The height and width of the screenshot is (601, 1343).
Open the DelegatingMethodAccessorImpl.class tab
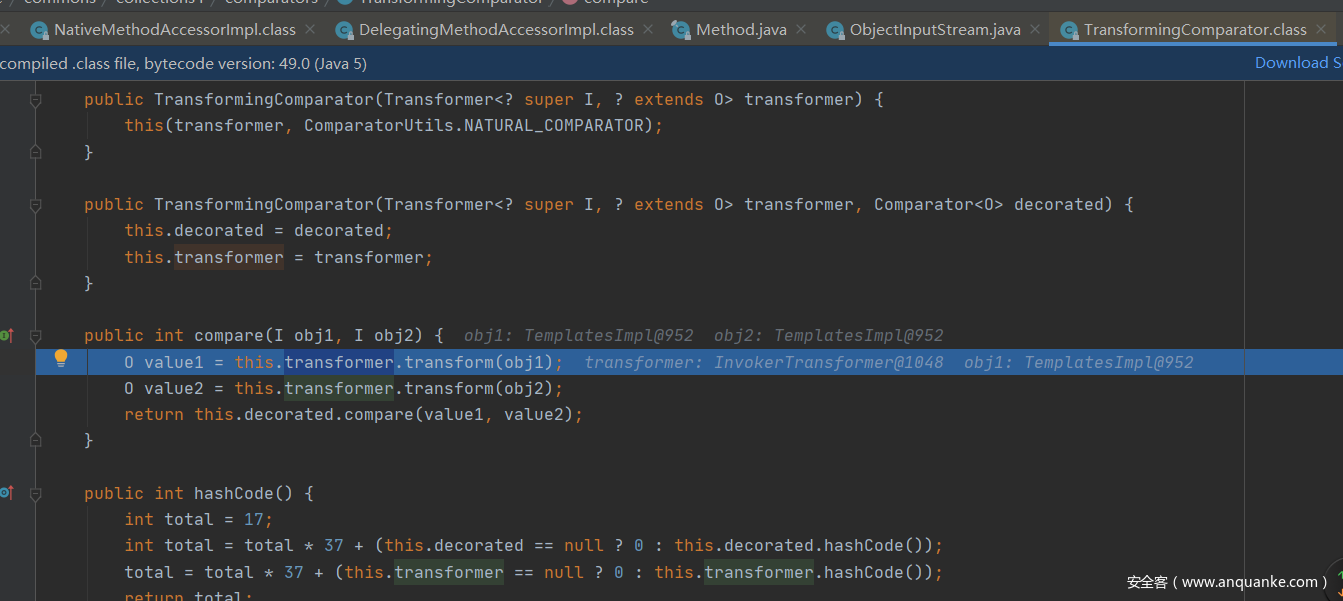click(495, 30)
